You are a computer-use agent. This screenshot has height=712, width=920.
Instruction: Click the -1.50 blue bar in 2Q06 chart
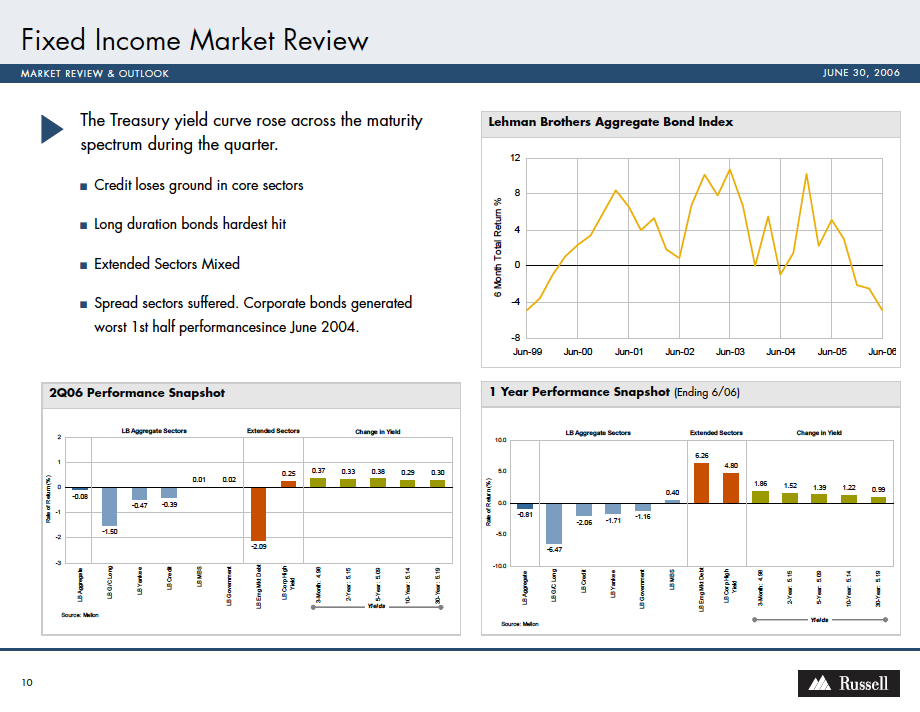click(x=109, y=506)
